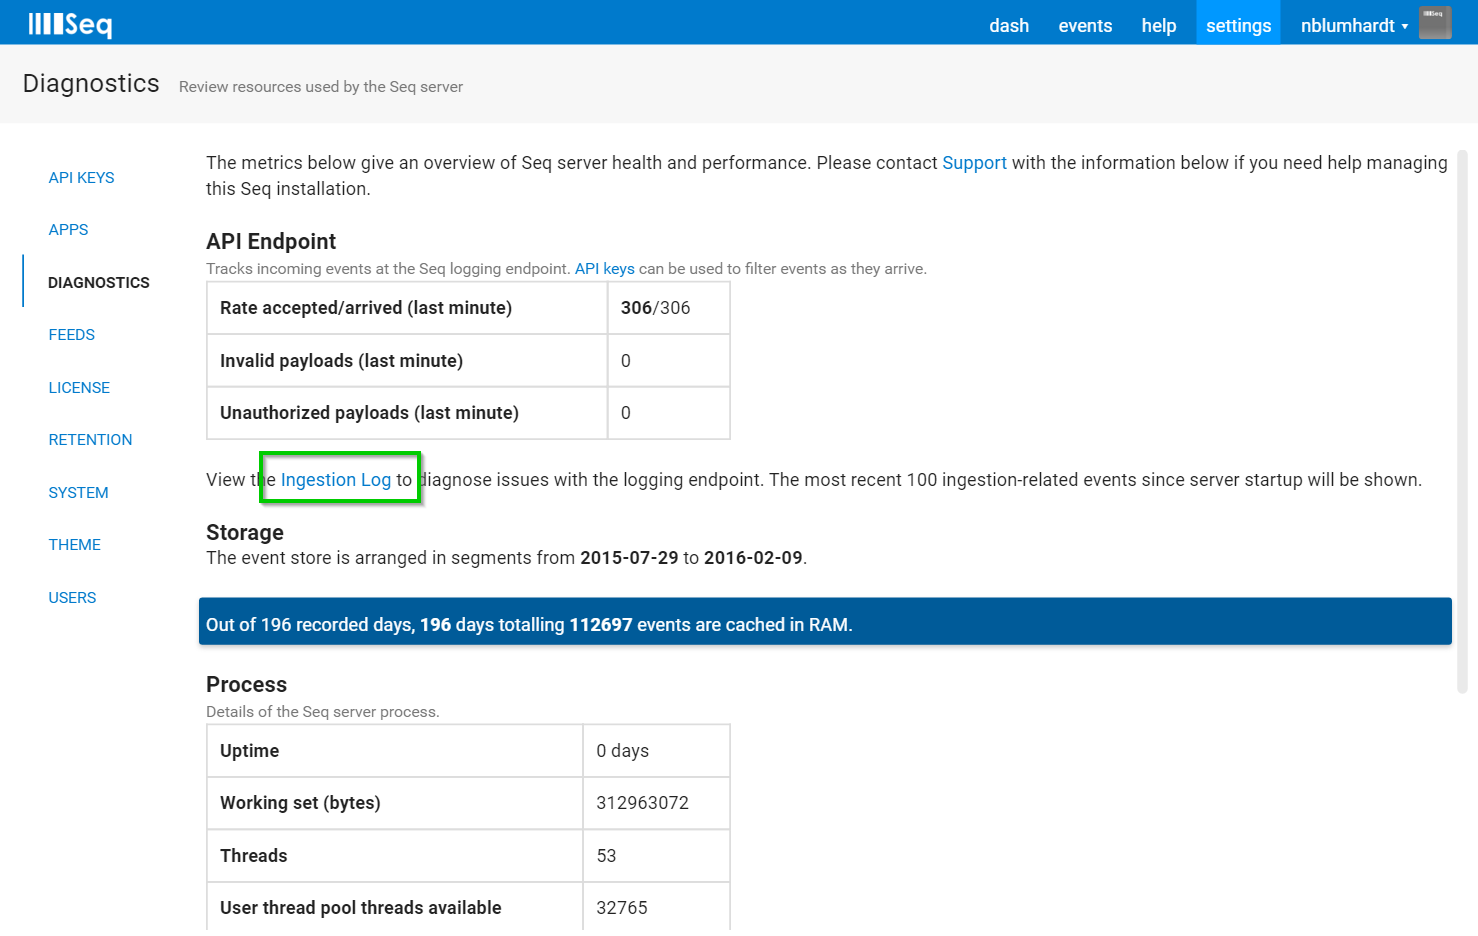Click the Storage heading
The height and width of the screenshot is (936, 1478).
pos(245,532)
